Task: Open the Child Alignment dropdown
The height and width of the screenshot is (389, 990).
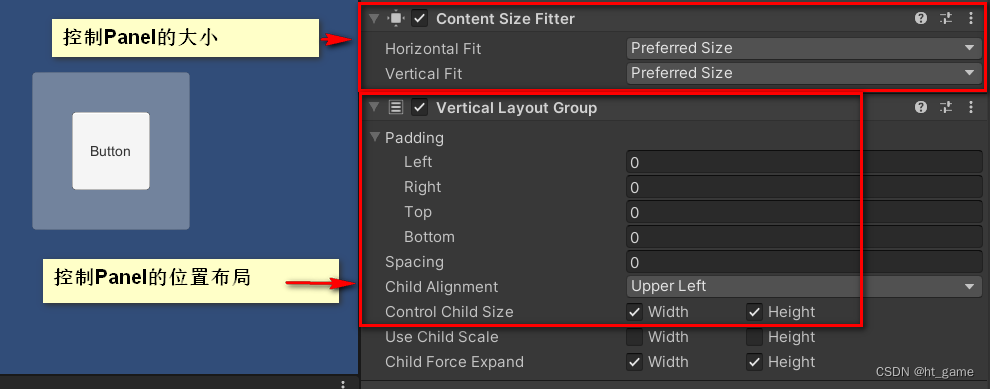Action: pos(804,287)
